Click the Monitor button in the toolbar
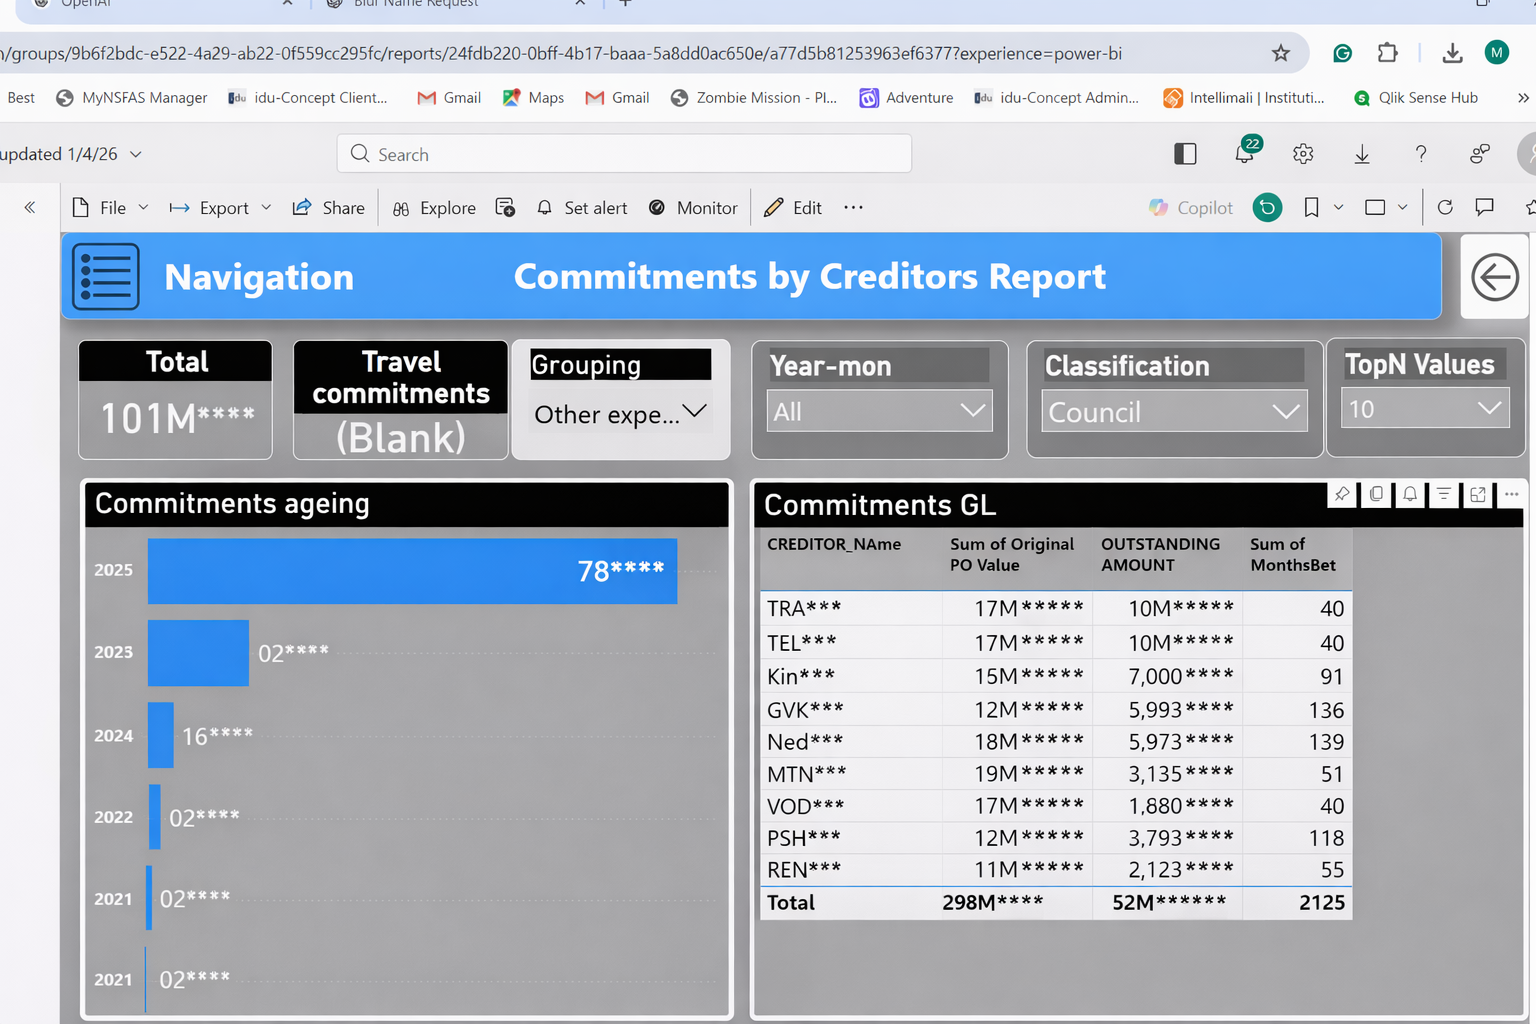Viewport: 1536px width, 1024px height. coord(693,207)
